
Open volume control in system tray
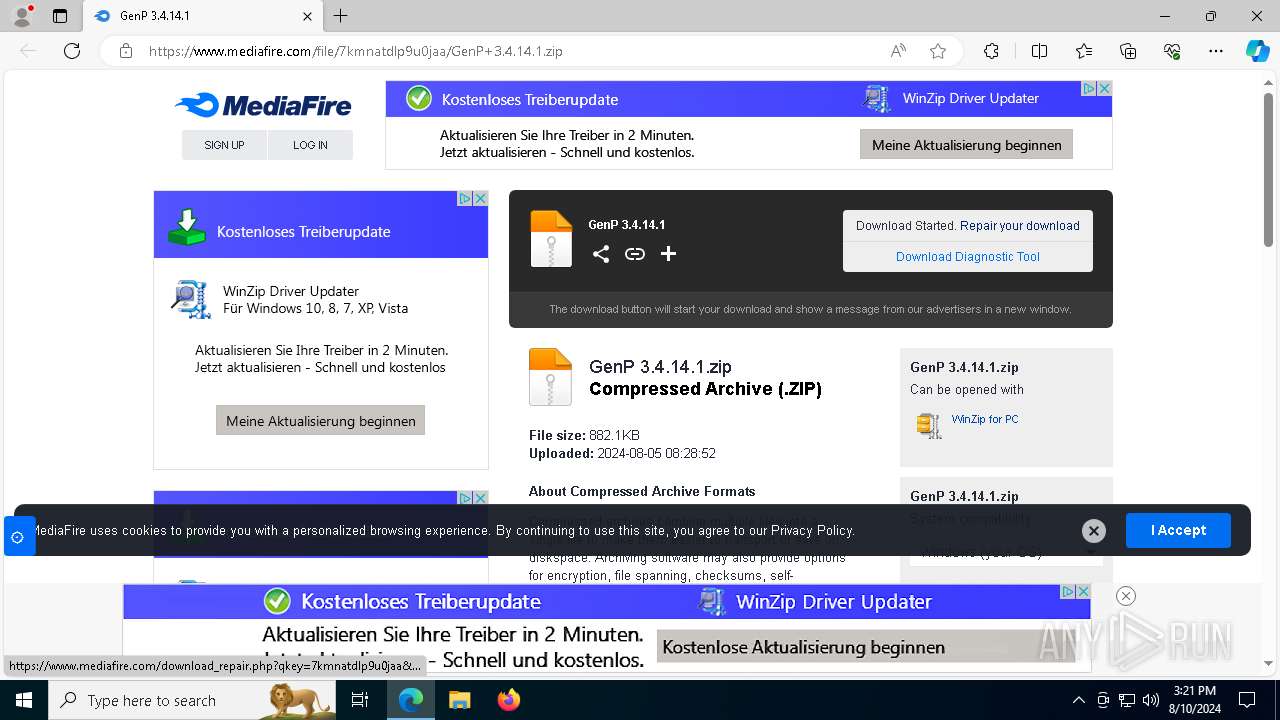point(1150,700)
